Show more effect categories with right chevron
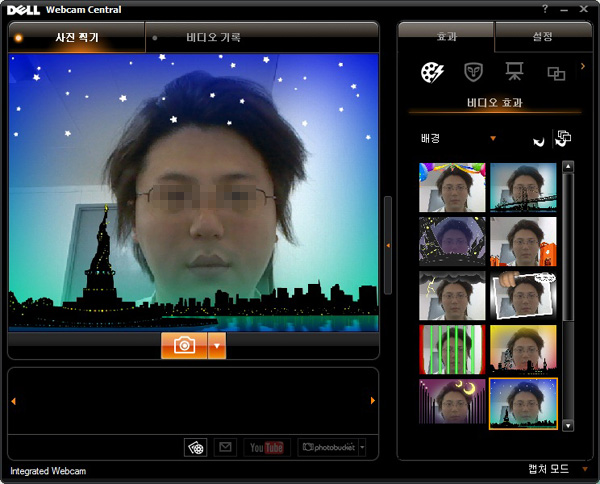Image resolution: width=600 pixels, height=484 pixels. click(x=583, y=66)
